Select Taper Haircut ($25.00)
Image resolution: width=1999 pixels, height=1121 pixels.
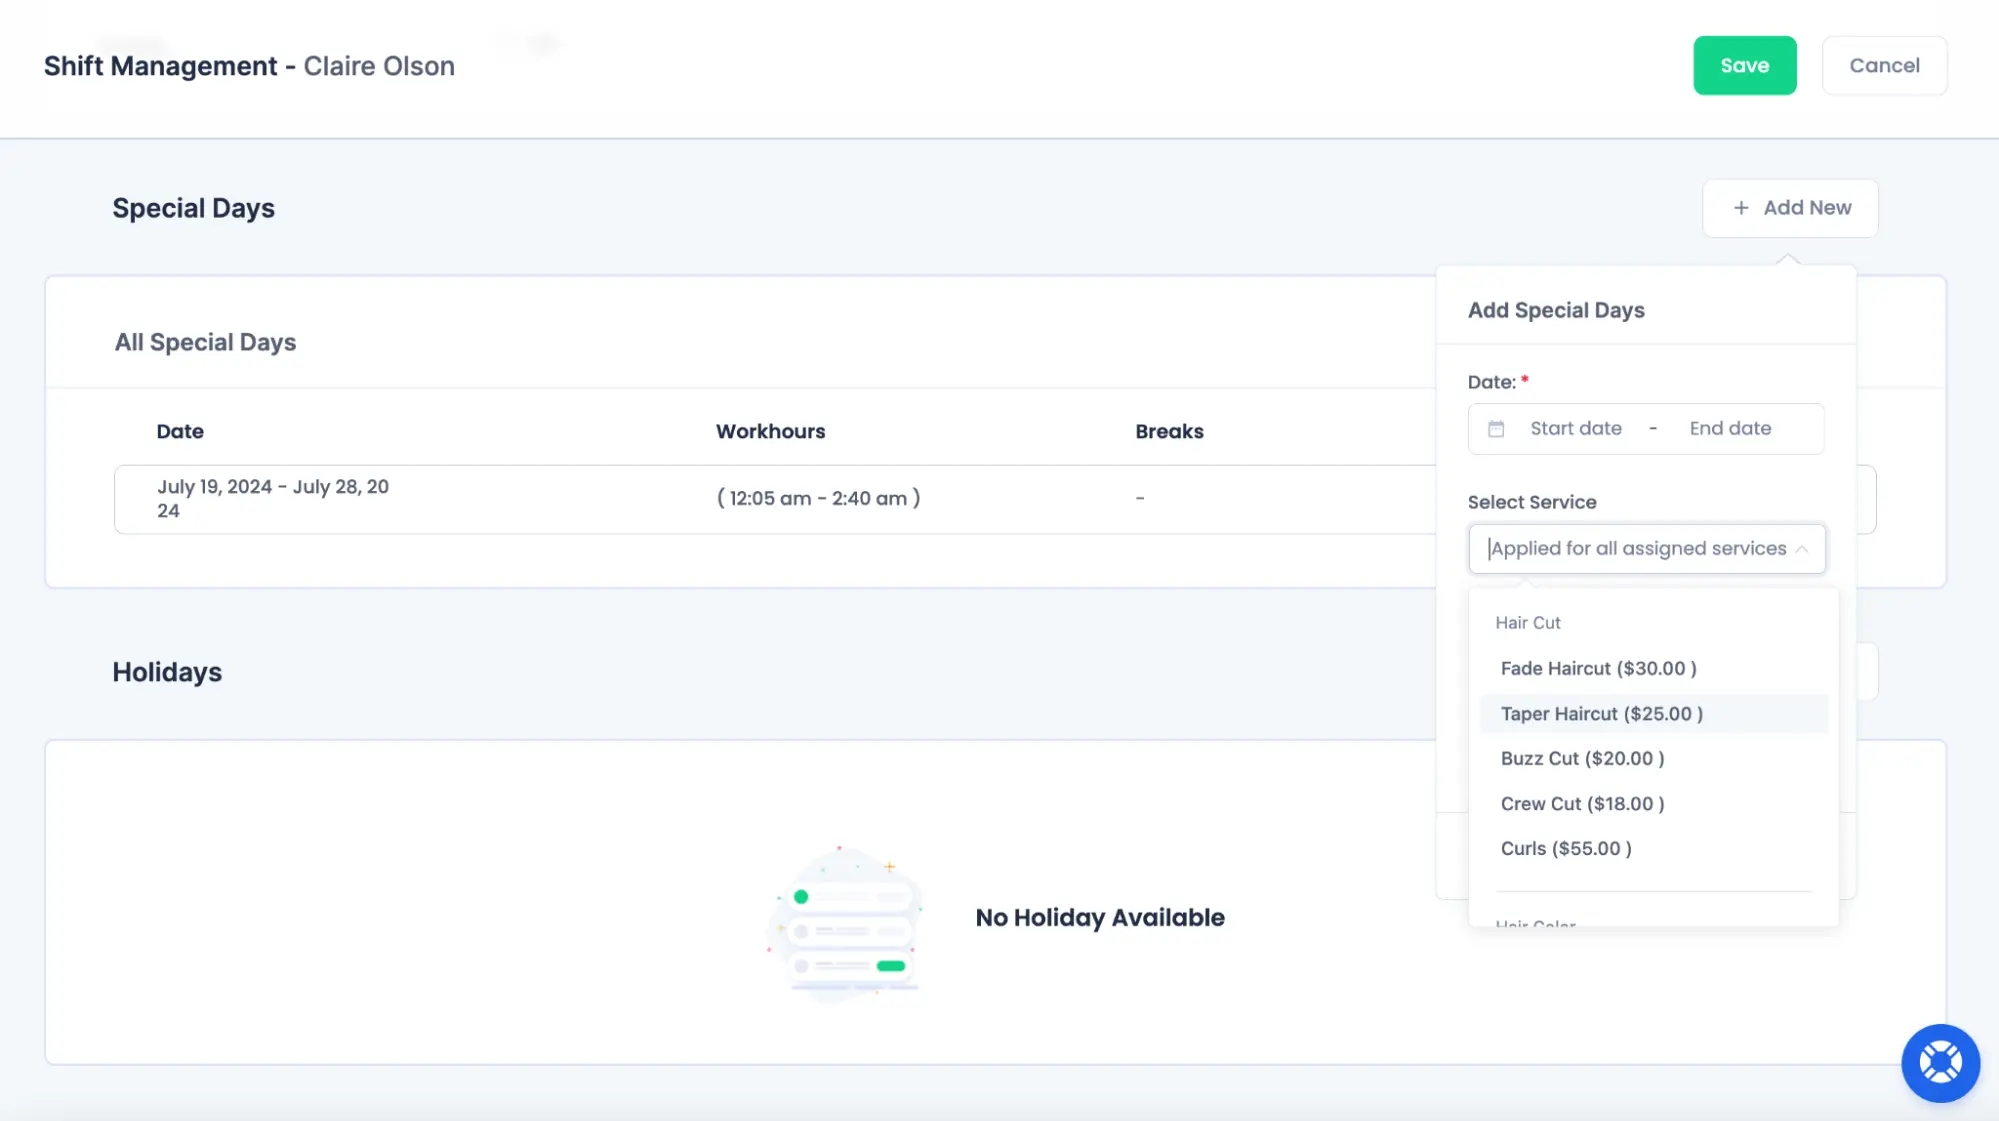tap(1600, 713)
